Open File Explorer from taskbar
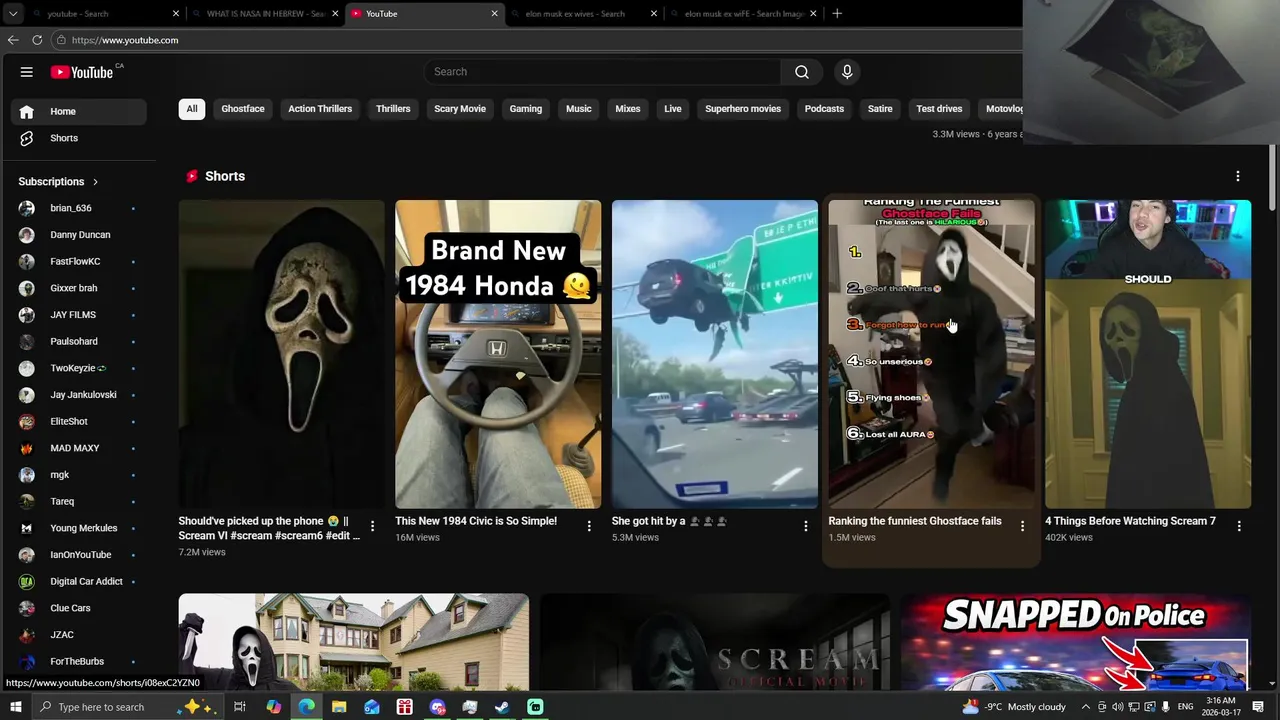Image resolution: width=1280 pixels, height=720 pixels. pyautogui.click(x=339, y=707)
